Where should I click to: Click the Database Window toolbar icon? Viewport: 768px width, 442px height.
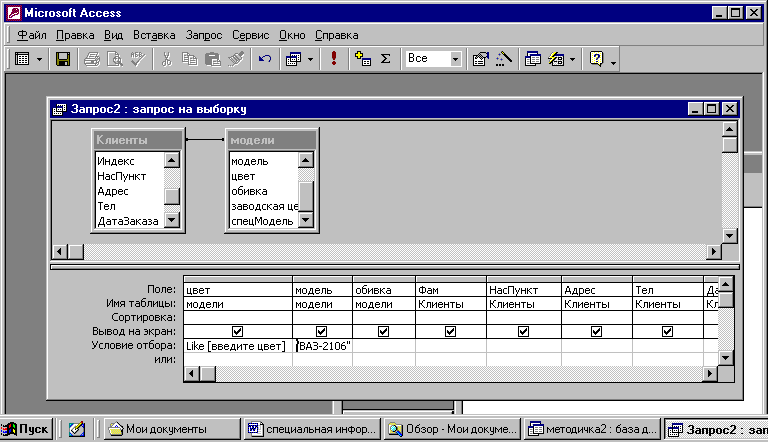pyautogui.click(x=532, y=59)
